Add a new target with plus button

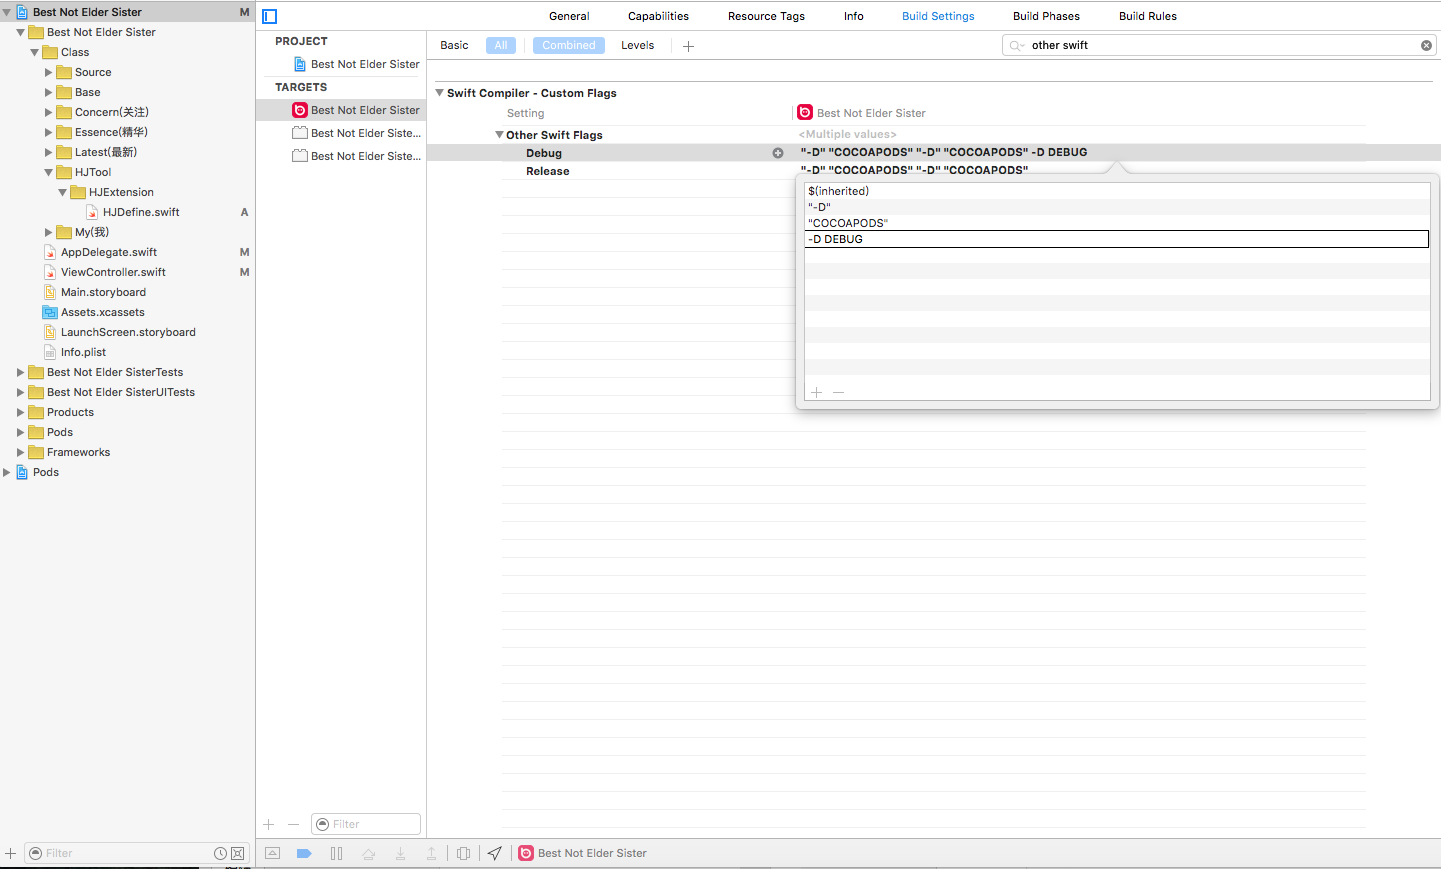[x=268, y=824]
